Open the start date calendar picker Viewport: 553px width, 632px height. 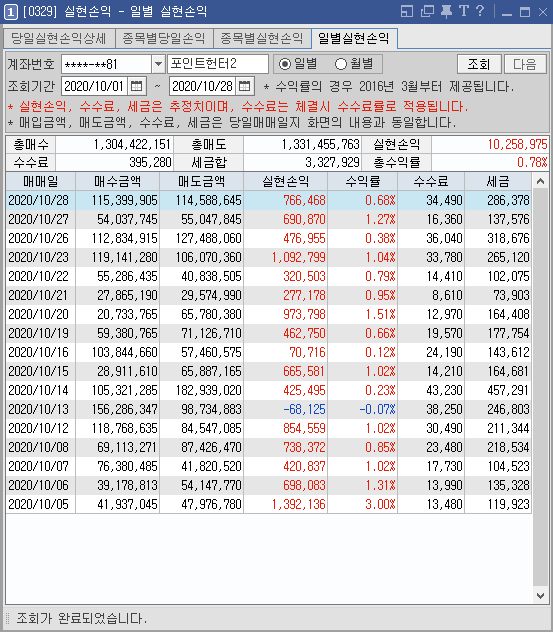[x=137, y=86]
